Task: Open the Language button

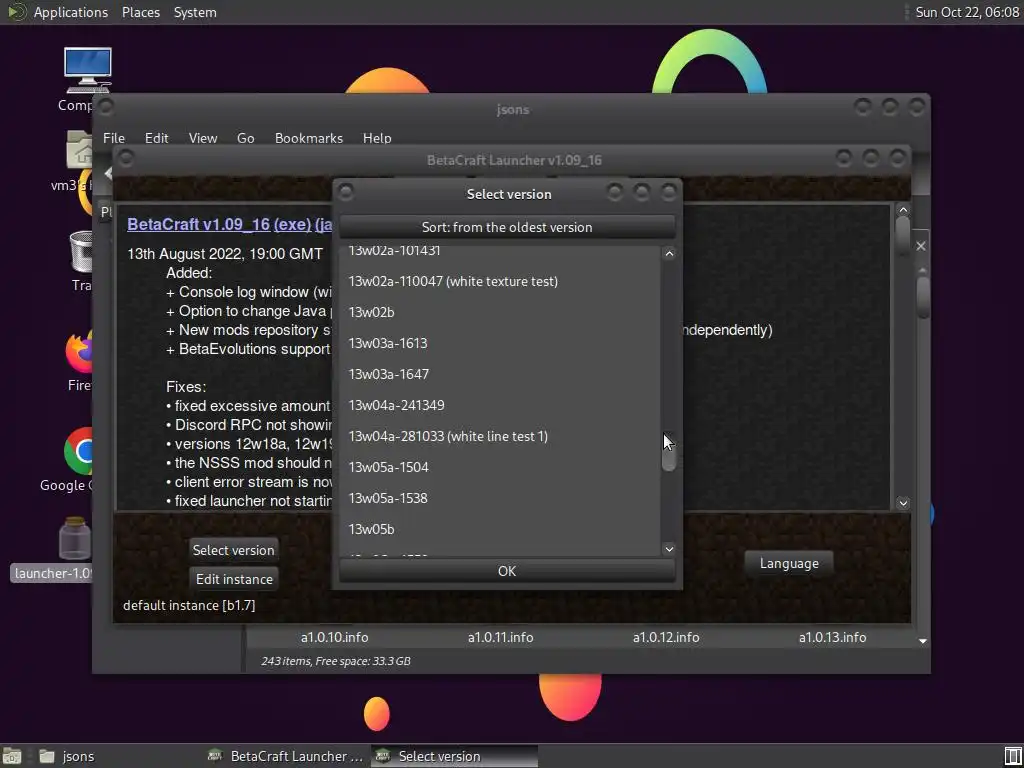Action: [789, 563]
